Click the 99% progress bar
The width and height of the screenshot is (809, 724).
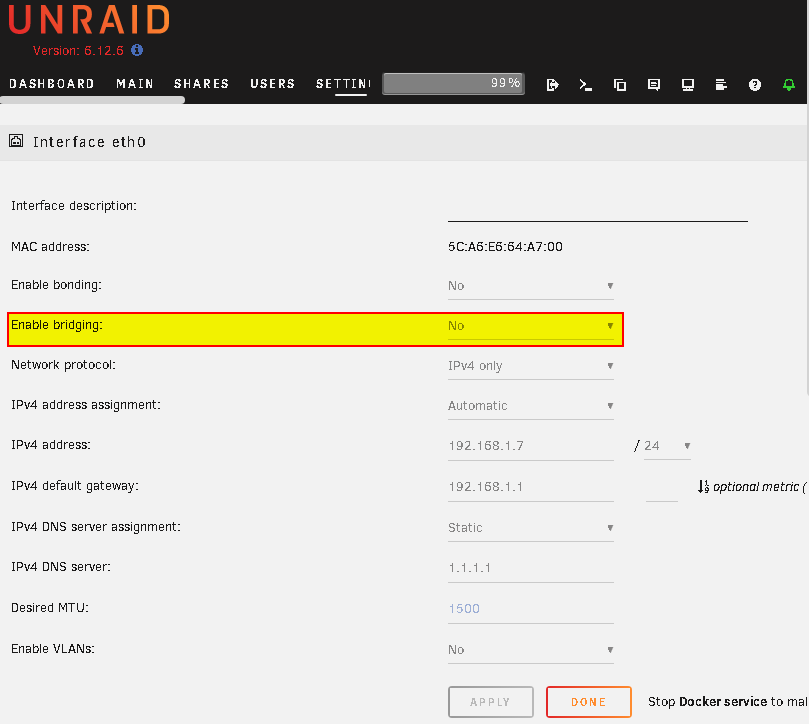(454, 84)
